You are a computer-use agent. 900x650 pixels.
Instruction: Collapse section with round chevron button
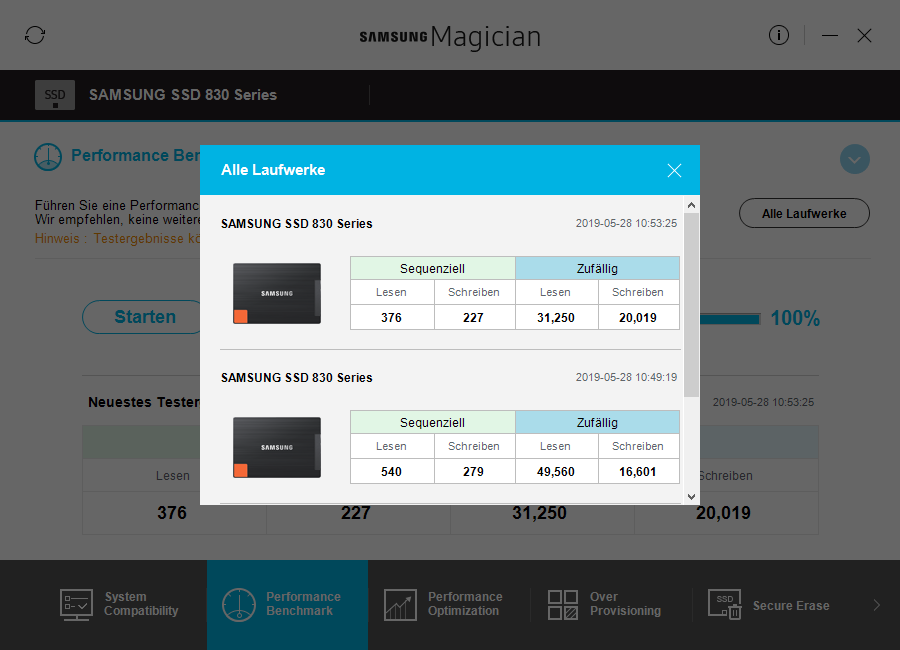pyautogui.click(x=854, y=159)
